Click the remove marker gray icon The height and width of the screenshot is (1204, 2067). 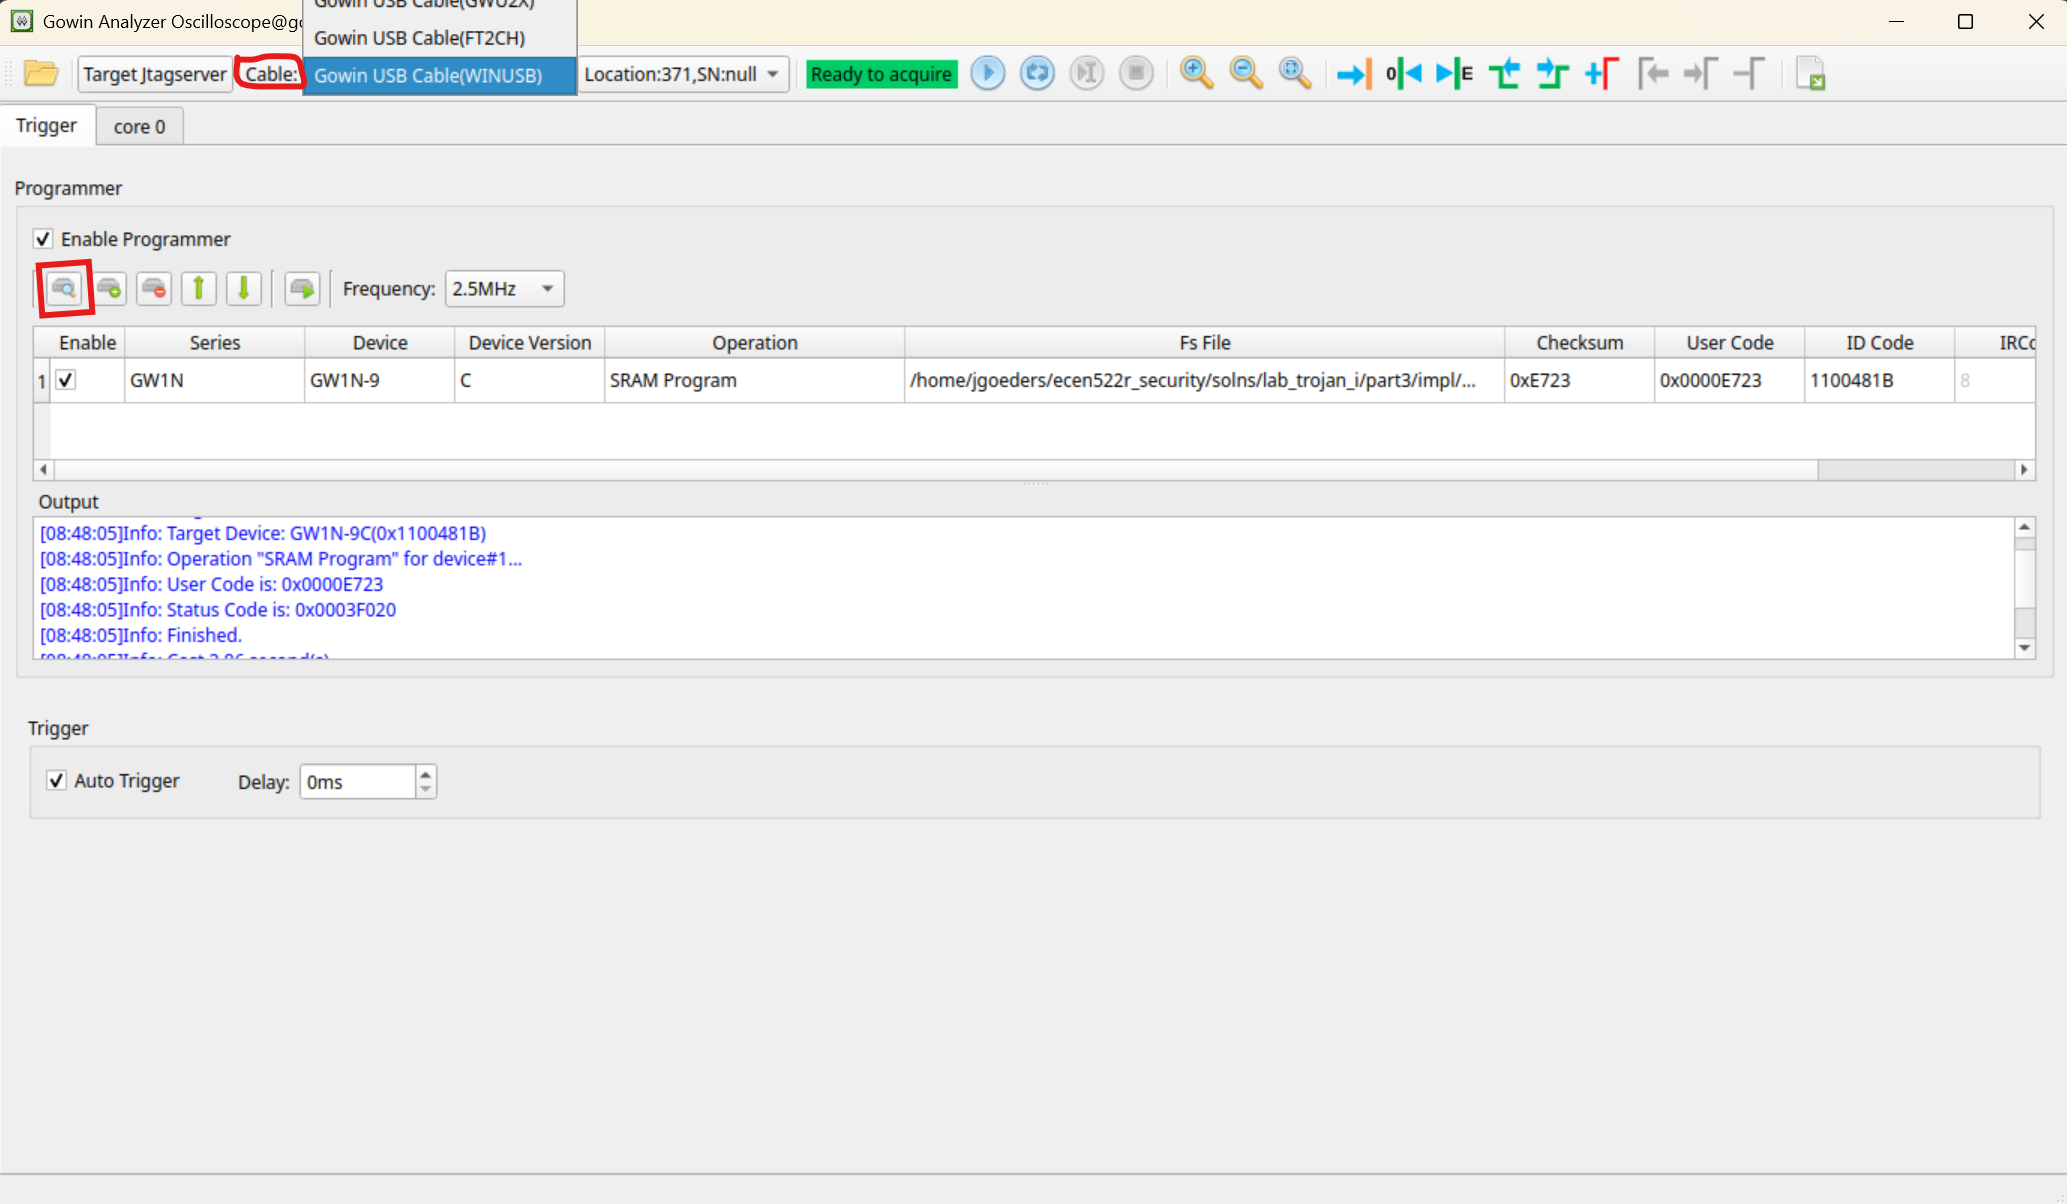click(1749, 73)
